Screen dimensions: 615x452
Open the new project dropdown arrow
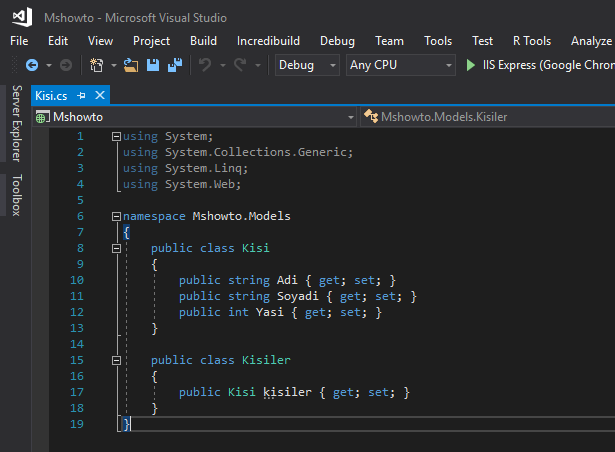pyautogui.click(x=114, y=65)
